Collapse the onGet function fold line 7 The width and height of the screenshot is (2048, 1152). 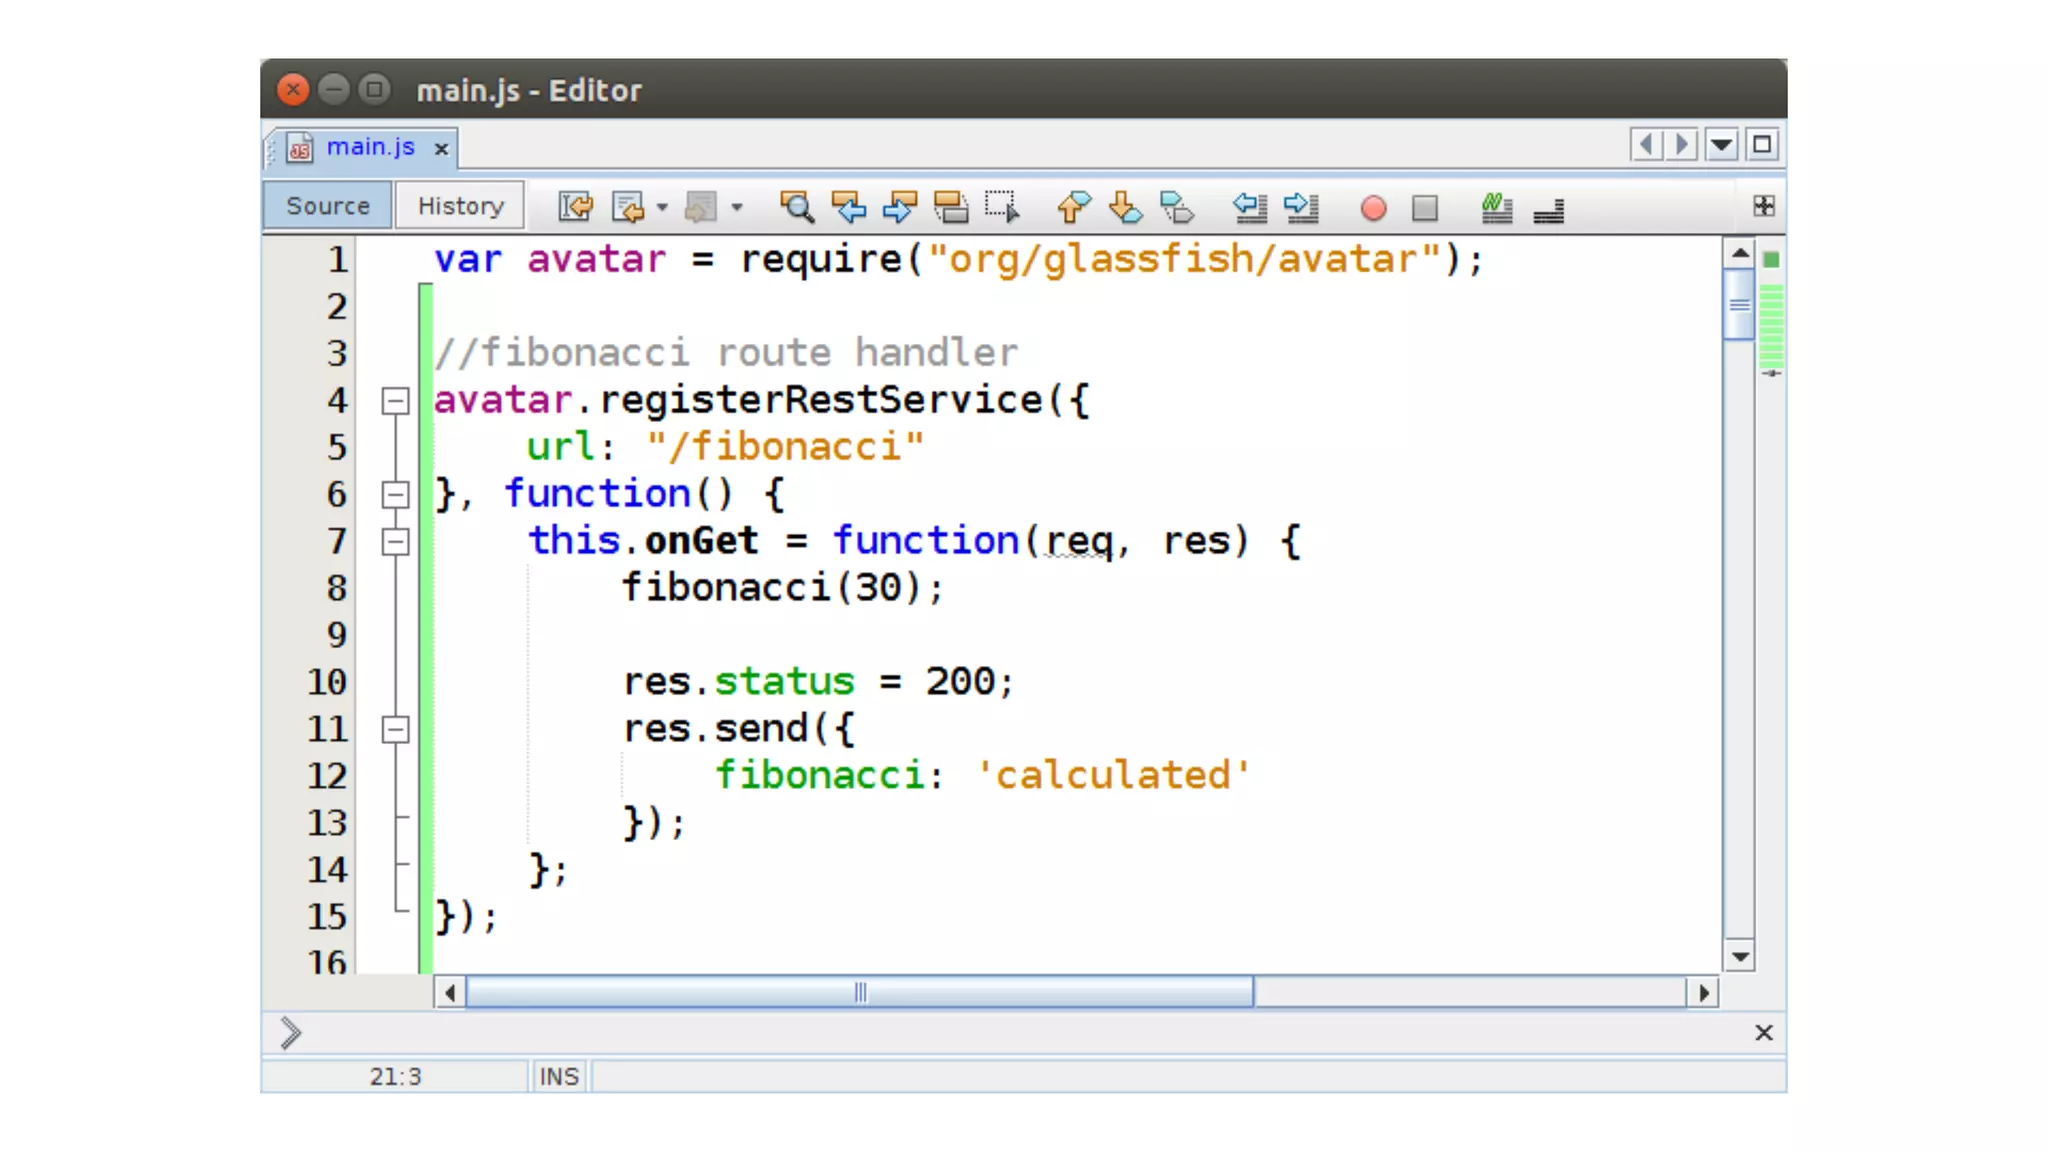click(396, 542)
